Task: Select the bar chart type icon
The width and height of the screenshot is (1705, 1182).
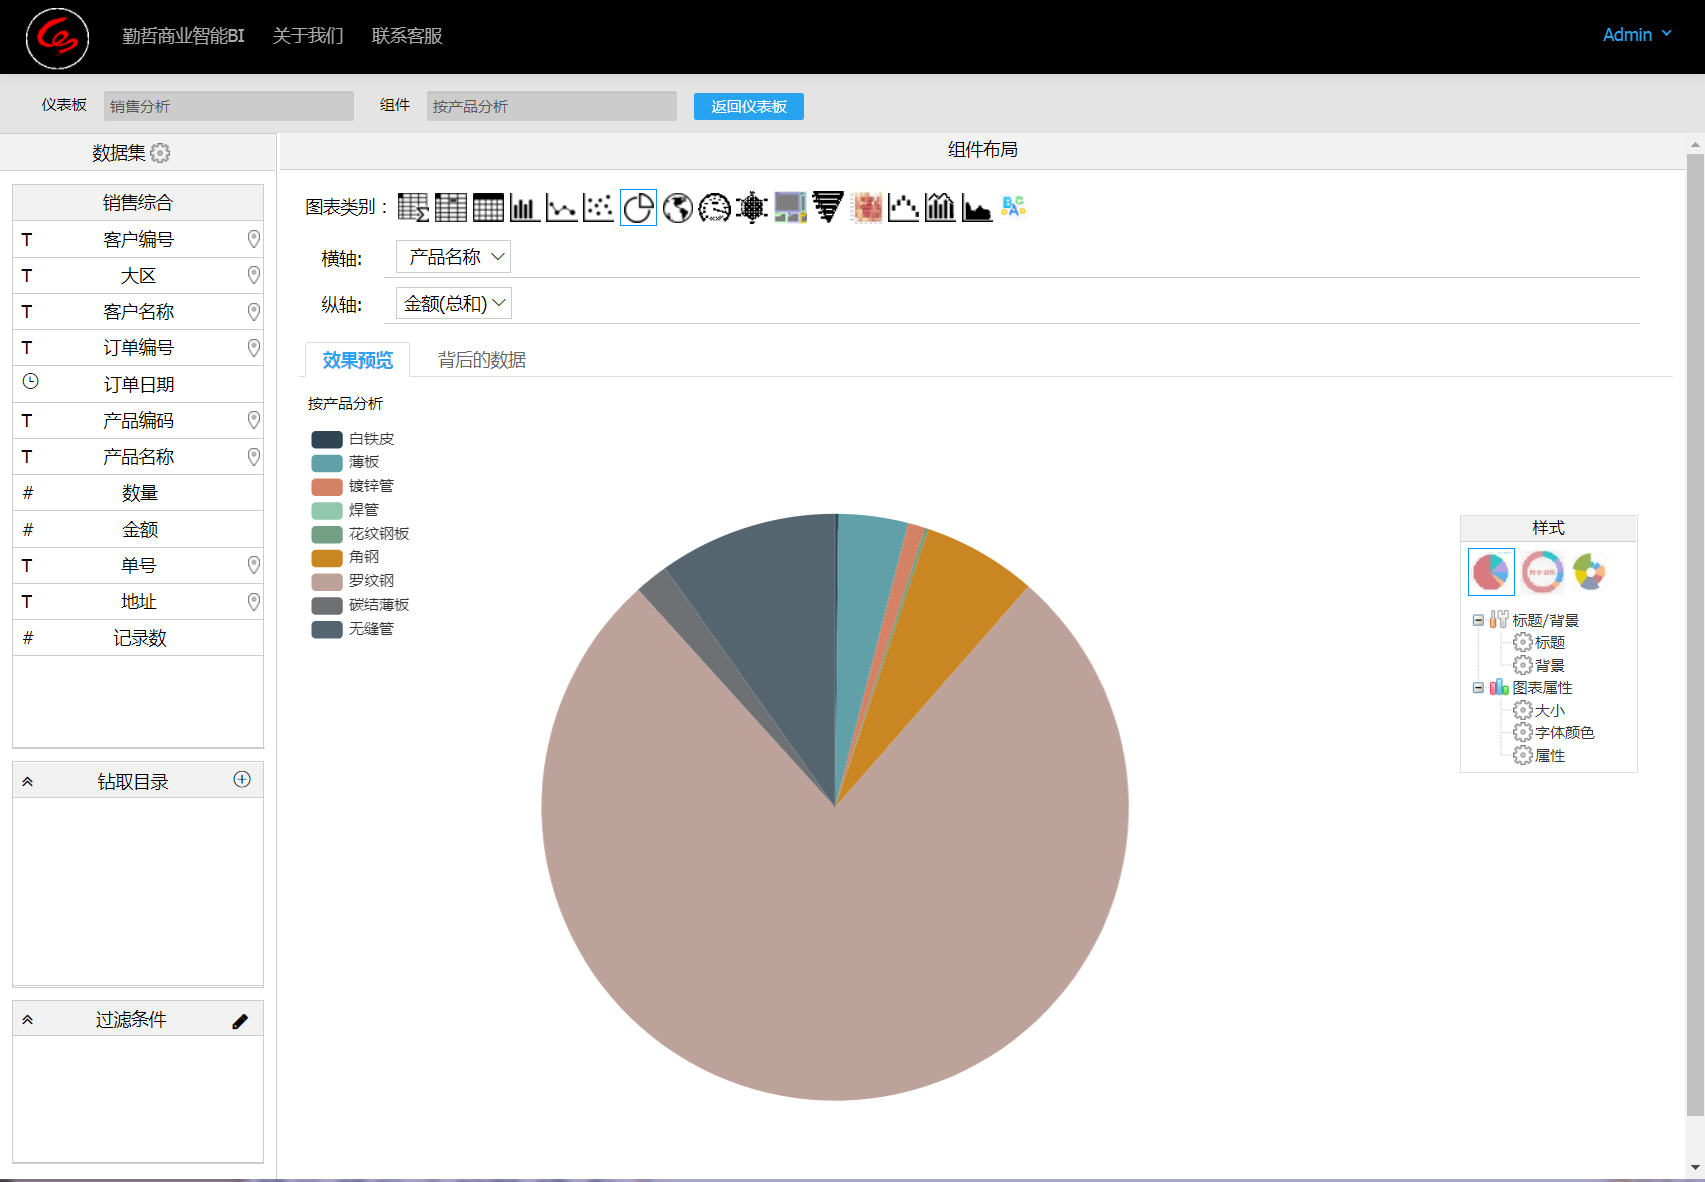Action: coord(525,207)
